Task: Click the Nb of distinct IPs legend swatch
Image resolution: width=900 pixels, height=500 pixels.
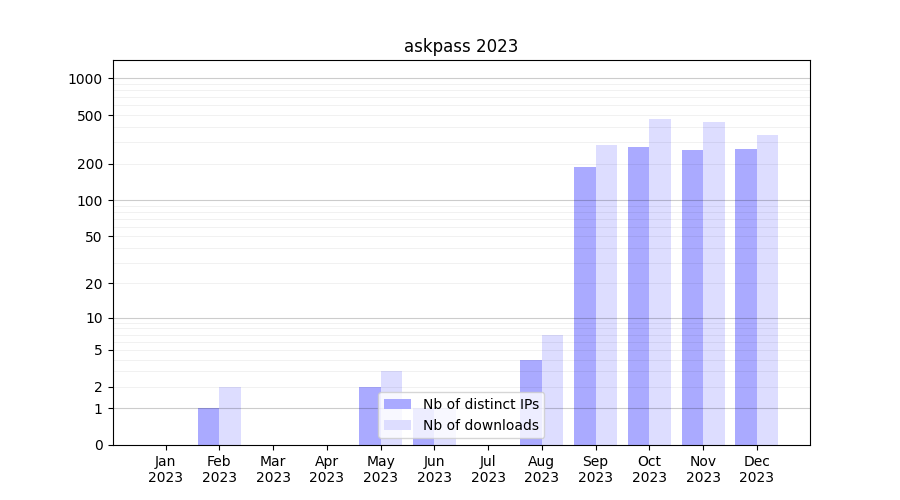Action: click(x=397, y=404)
